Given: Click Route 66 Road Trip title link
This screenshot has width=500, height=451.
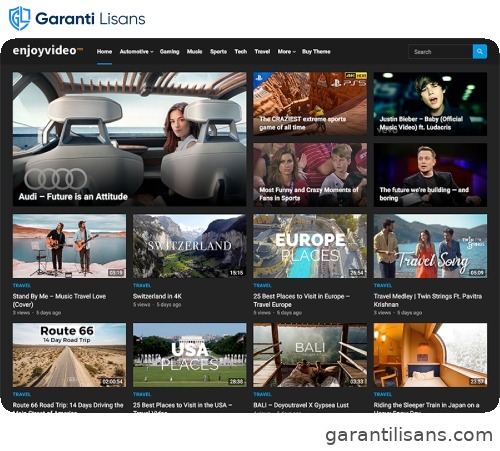Looking at the screenshot, I should [x=68, y=407].
